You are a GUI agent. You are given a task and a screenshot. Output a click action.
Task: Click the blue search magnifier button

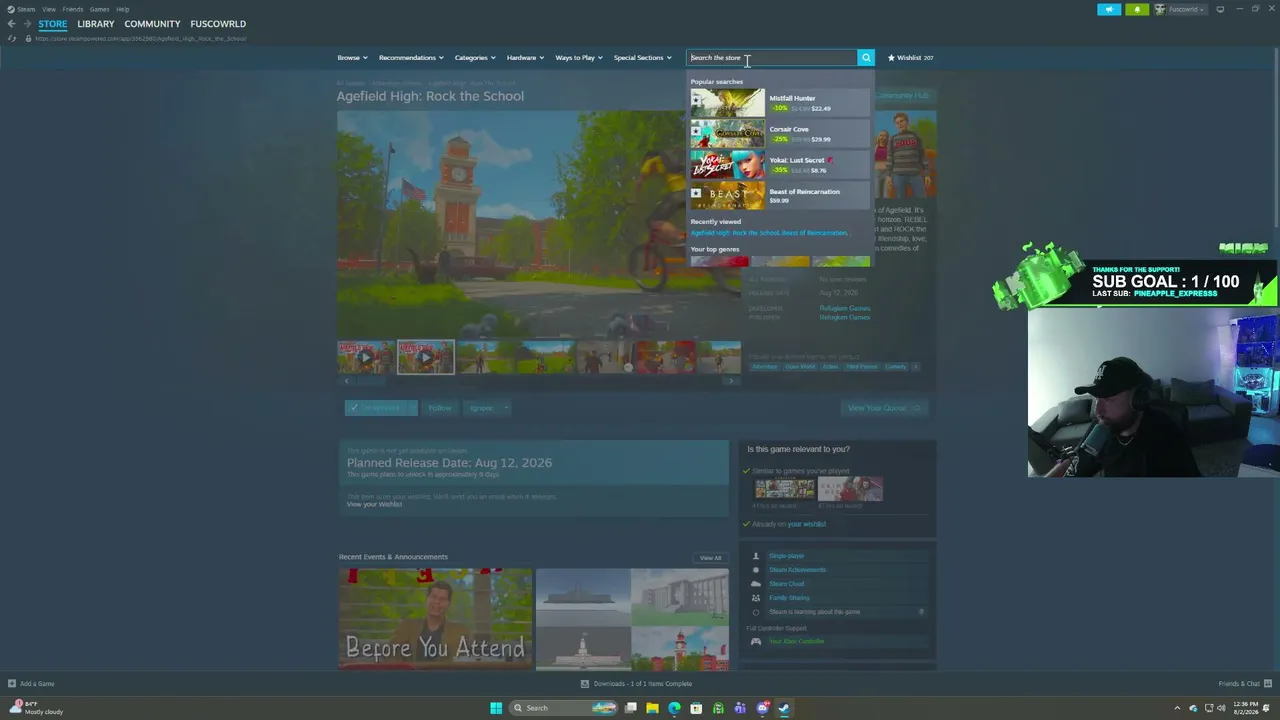tap(866, 58)
